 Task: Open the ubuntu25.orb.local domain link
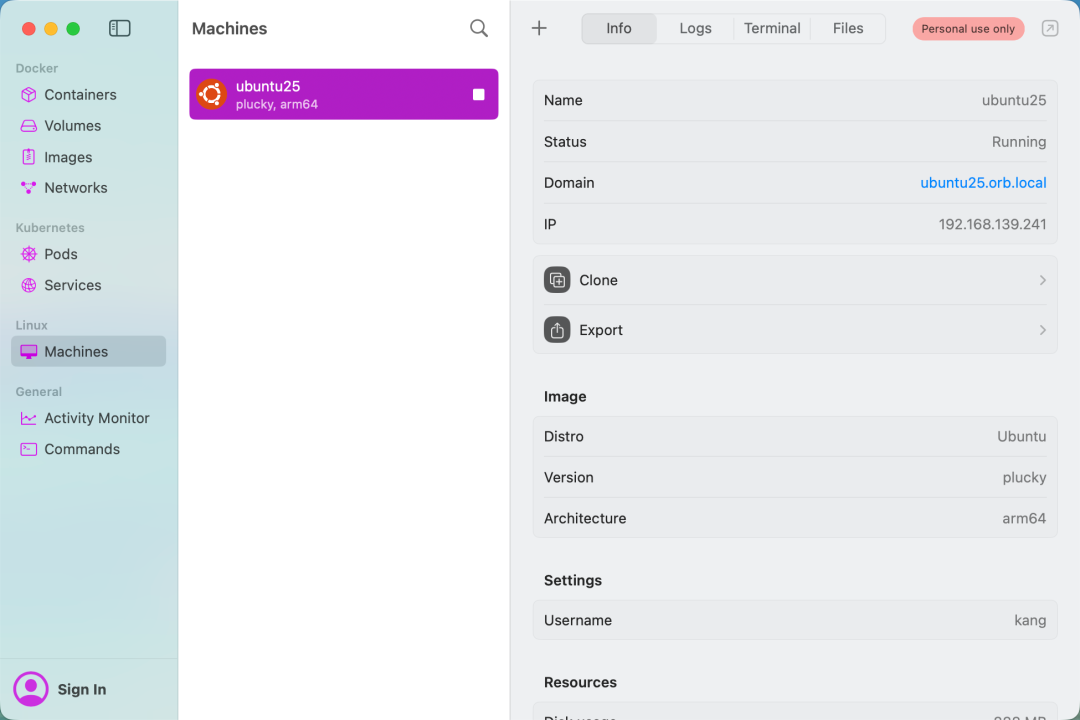(x=983, y=183)
